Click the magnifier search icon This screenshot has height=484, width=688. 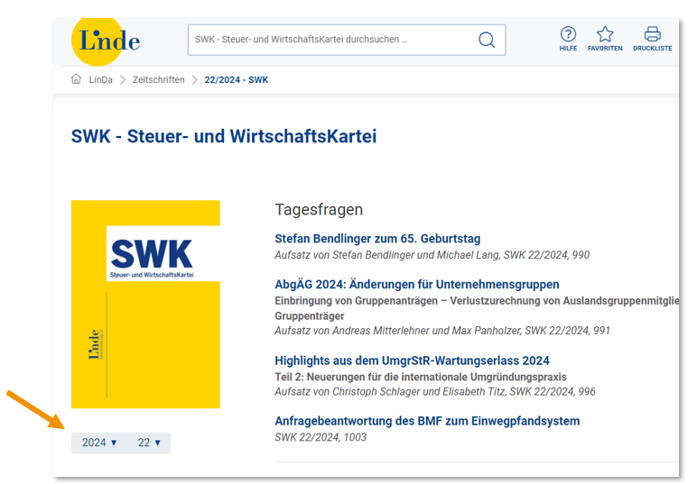[x=486, y=40]
